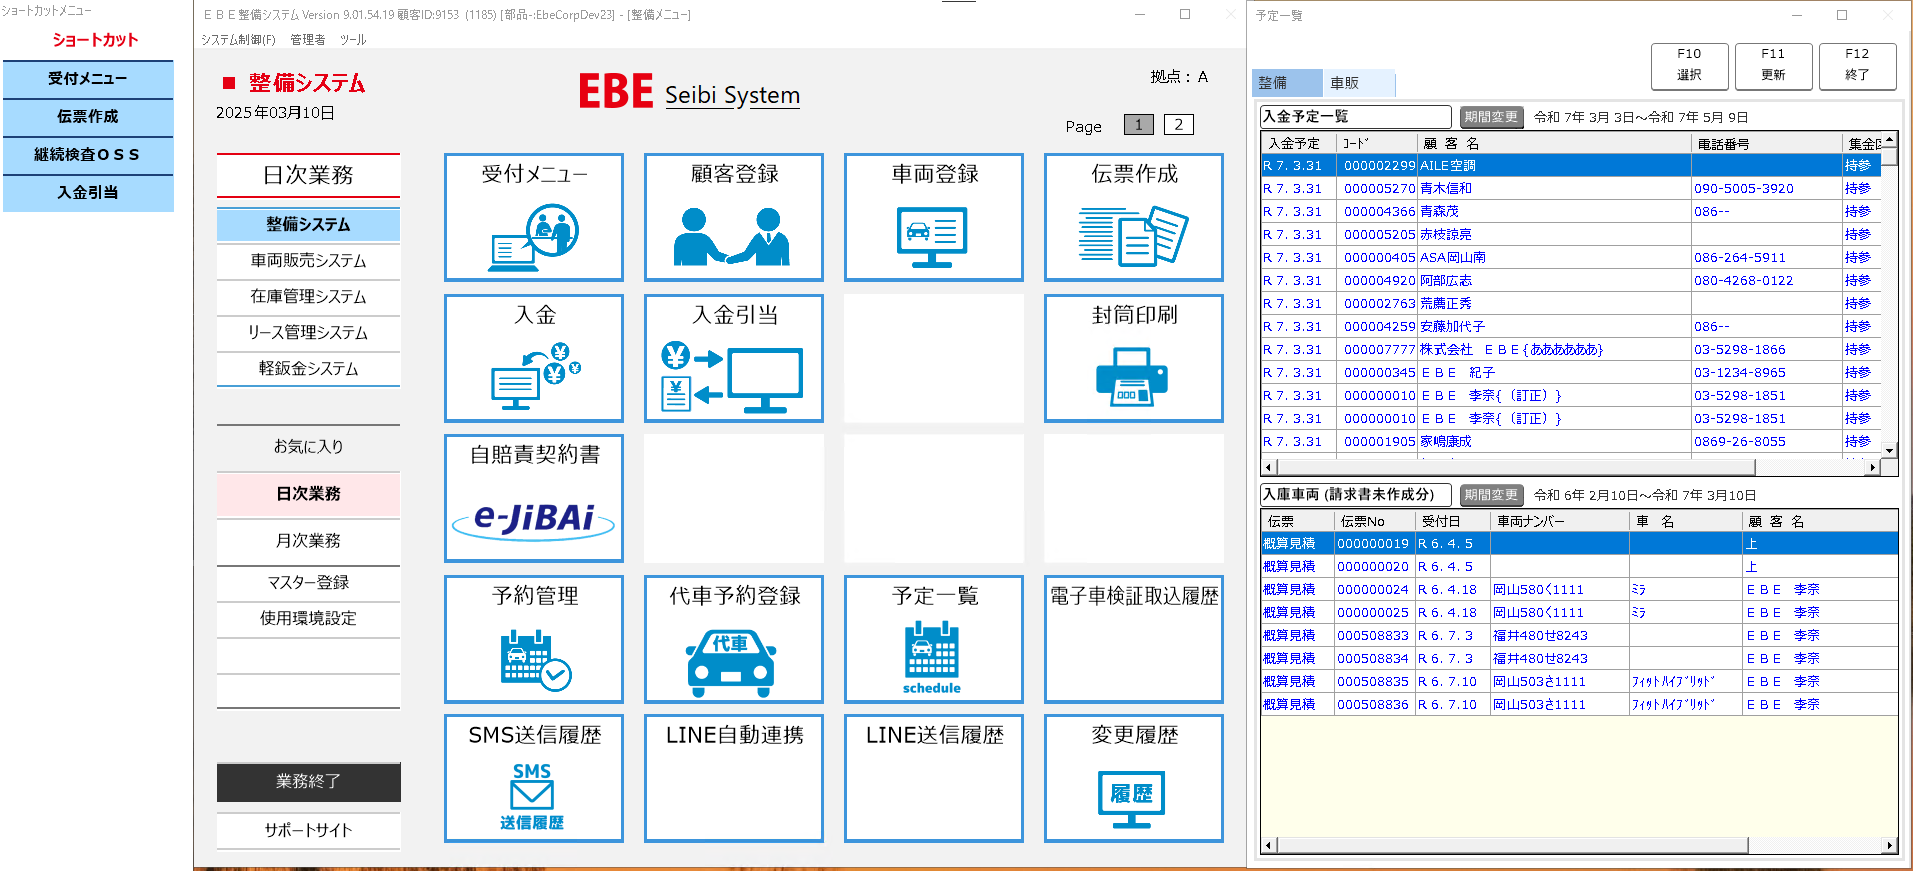Viewport: 1913px width, 871px height.
Task: Choose the 月次業務 category
Action: click(308, 541)
